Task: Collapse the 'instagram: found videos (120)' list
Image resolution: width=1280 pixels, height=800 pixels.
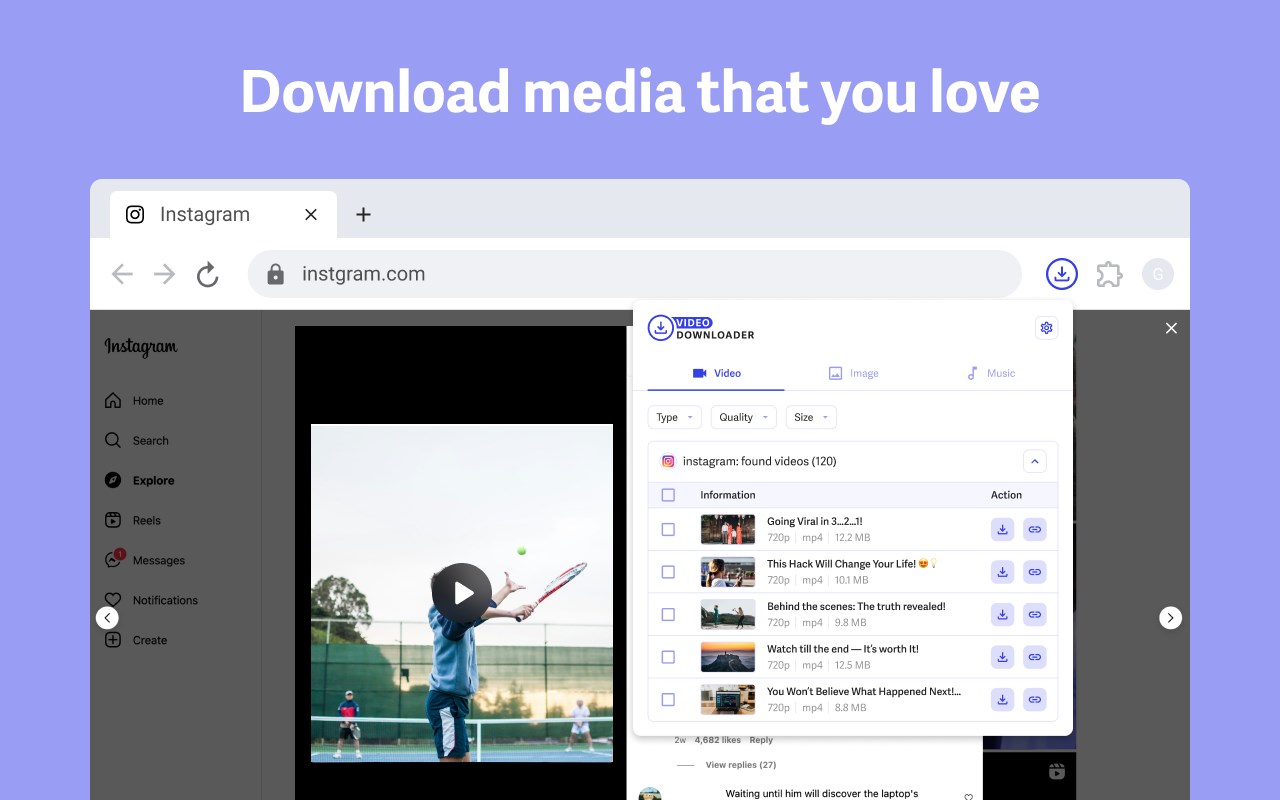Action: point(1035,461)
